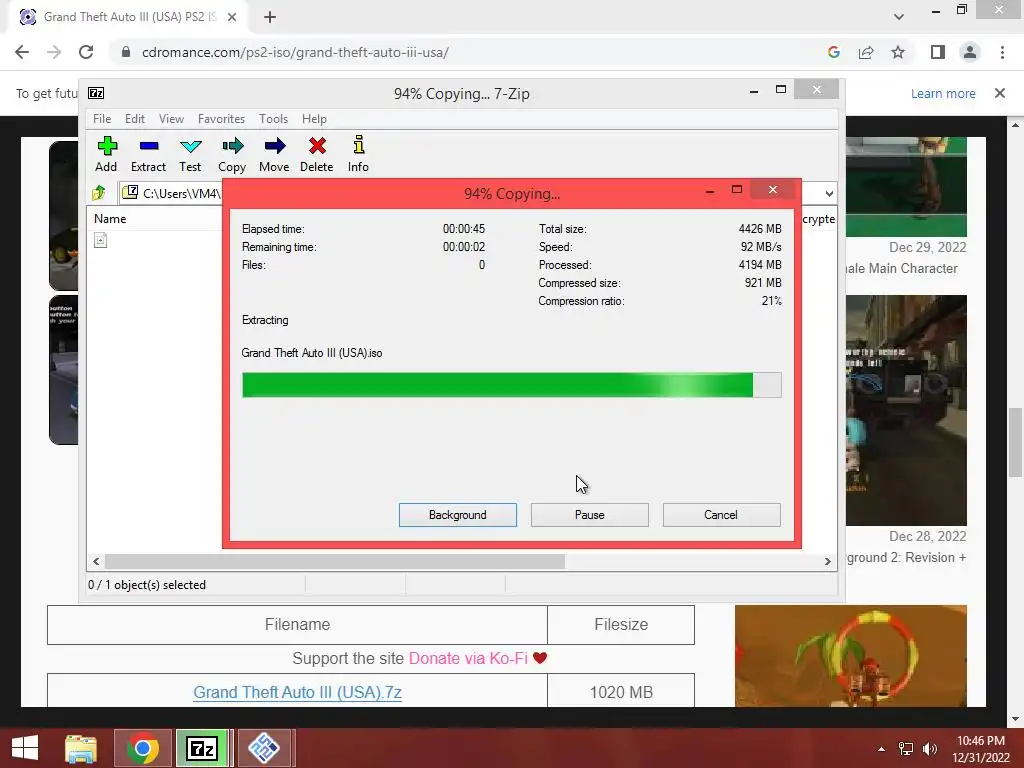
Task: Go up one folder level in 7-Zip
Action: pos(99,193)
